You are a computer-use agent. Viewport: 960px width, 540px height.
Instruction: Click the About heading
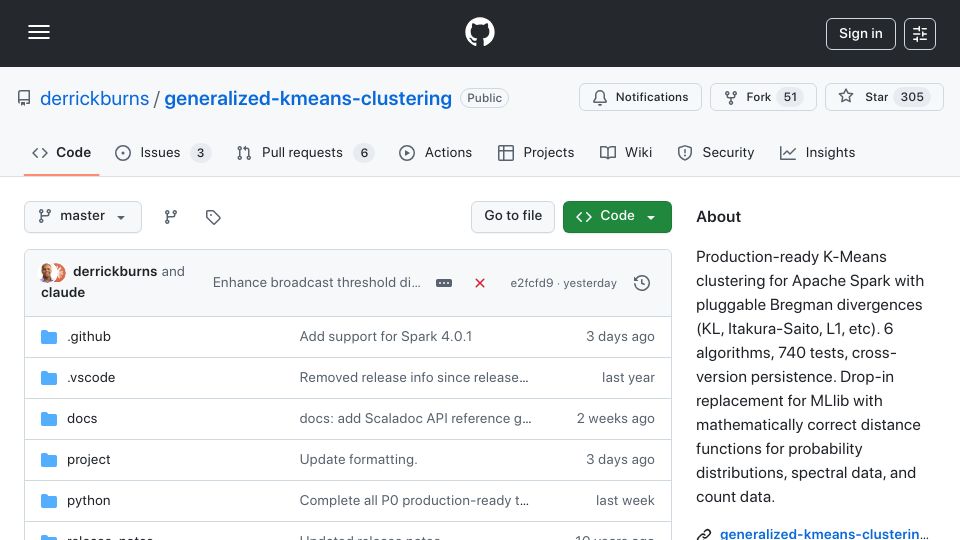point(718,217)
